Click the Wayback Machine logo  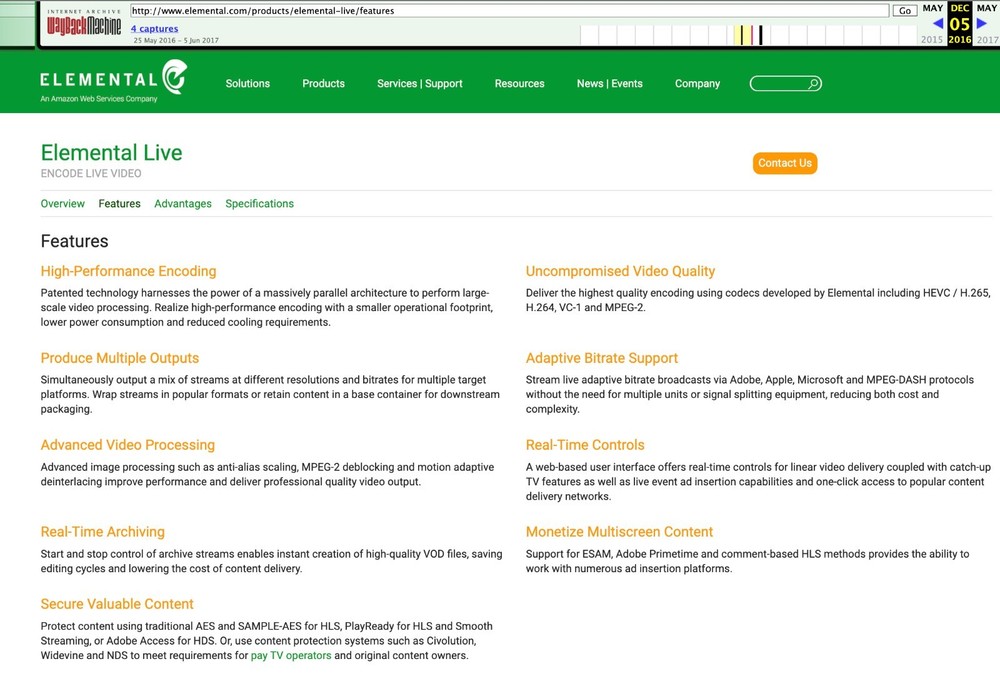(x=84, y=24)
